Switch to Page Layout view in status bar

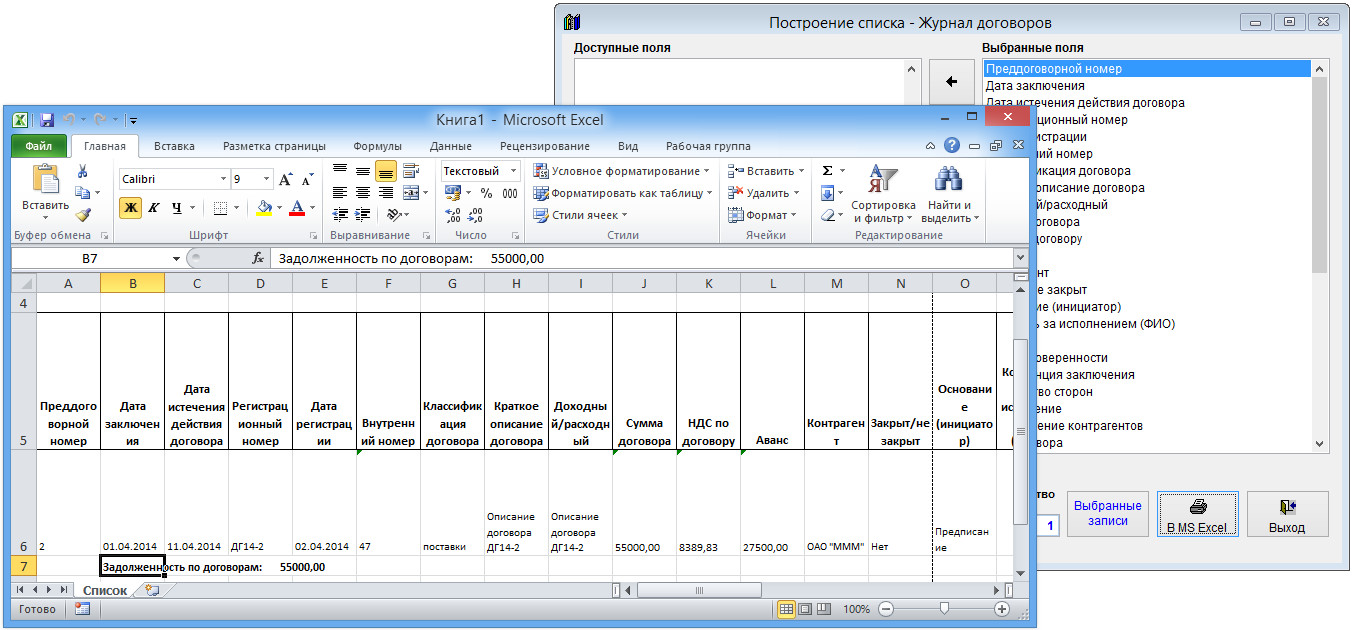(x=807, y=608)
